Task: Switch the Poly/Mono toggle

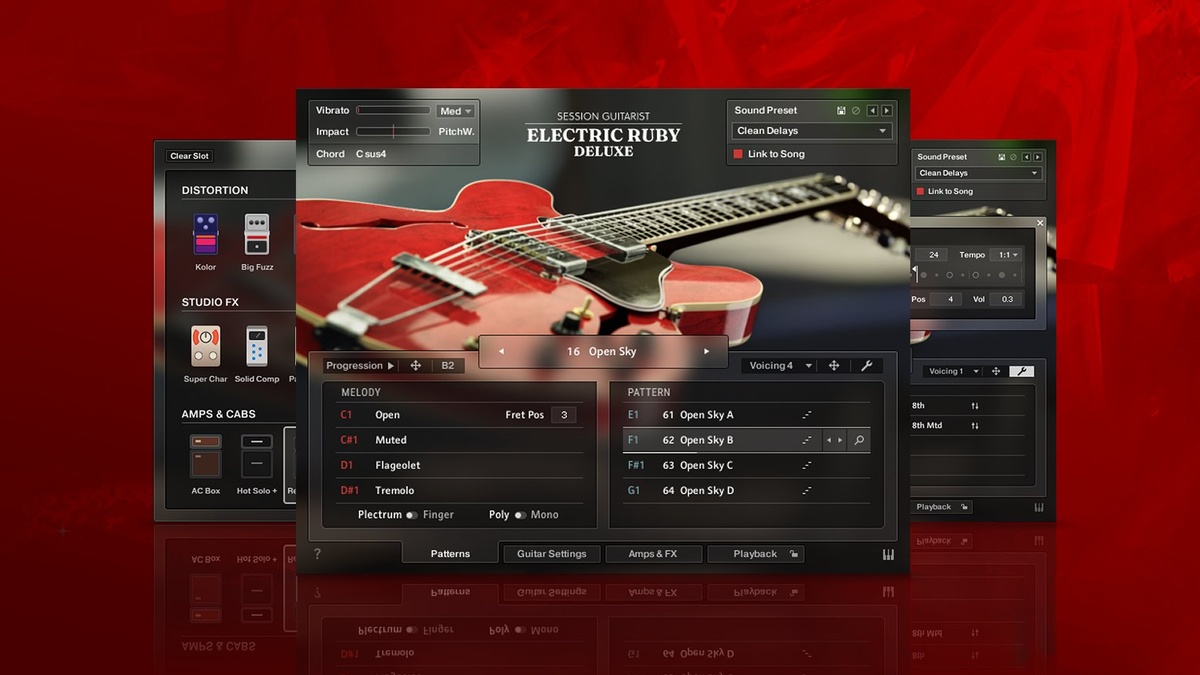Action: tap(520, 515)
